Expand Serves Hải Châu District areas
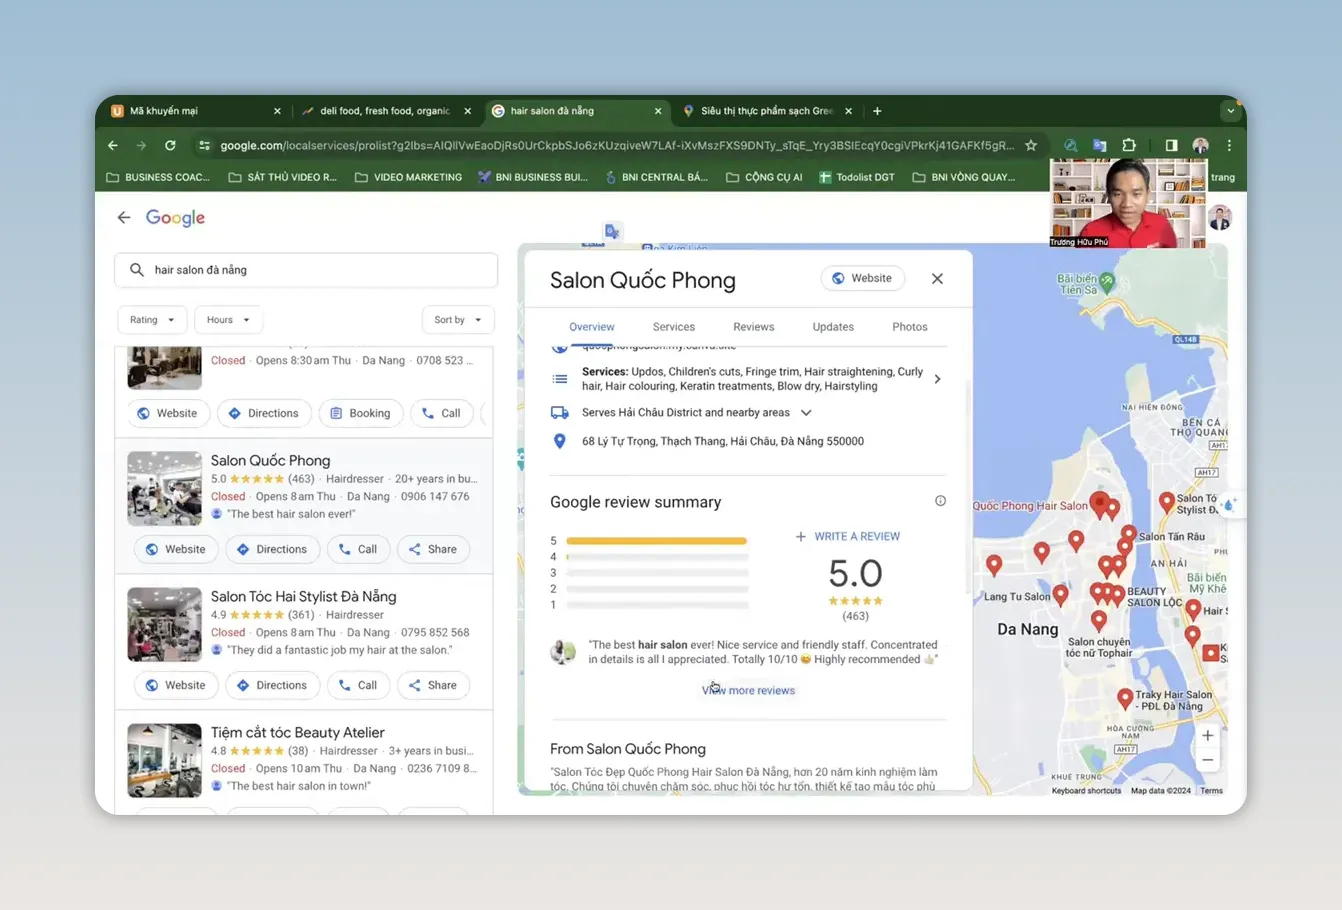The height and width of the screenshot is (910, 1342). point(806,412)
